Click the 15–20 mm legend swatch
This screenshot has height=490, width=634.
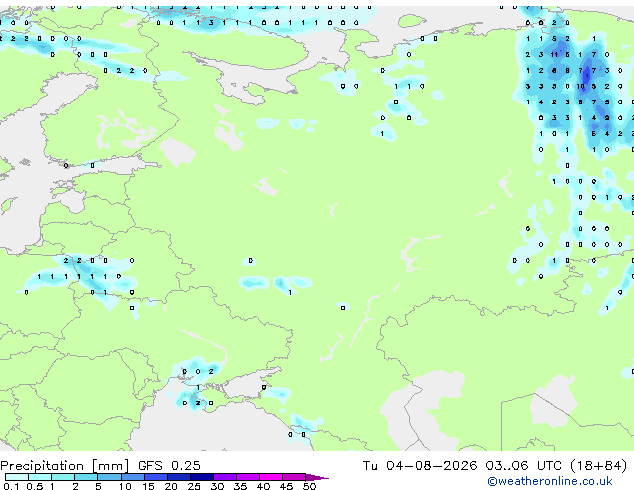pyautogui.click(x=155, y=477)
